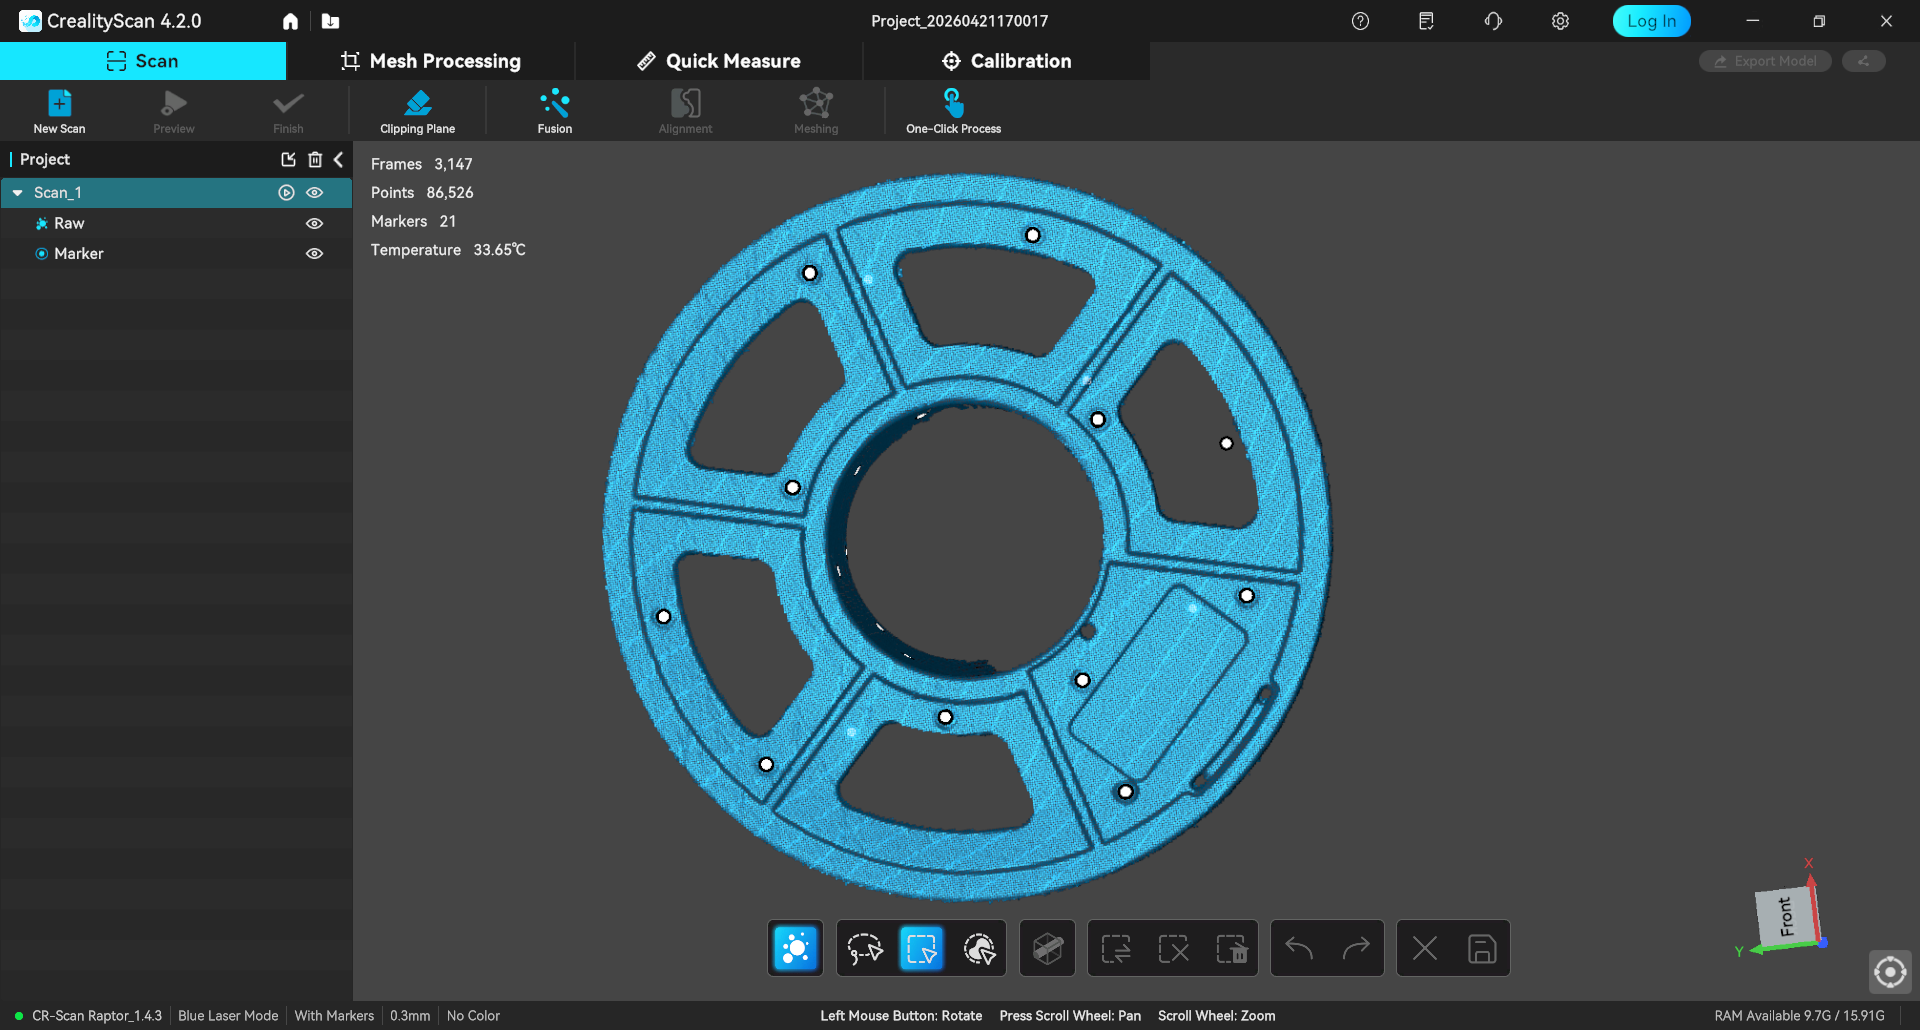Hide the Marker layer
1920x1030 pixels.
click(x=315, y=254)
